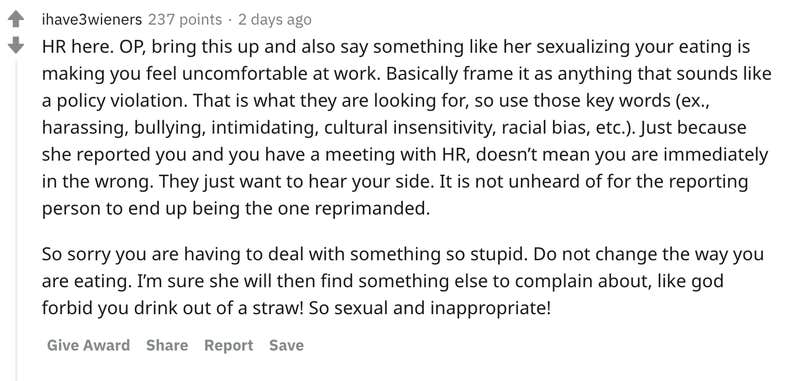Upvote the comment by ihave3wieners

pyautogui.click(x=16, y=20)
